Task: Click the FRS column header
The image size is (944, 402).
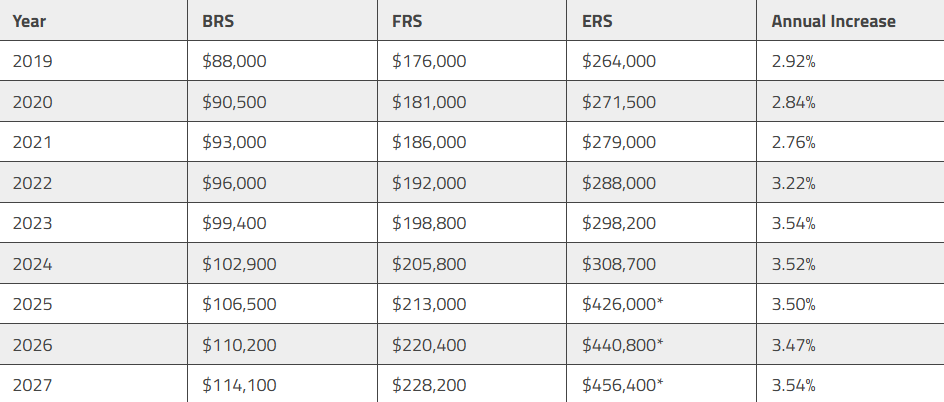Action: pyautogui.click(x=472, y=20)
